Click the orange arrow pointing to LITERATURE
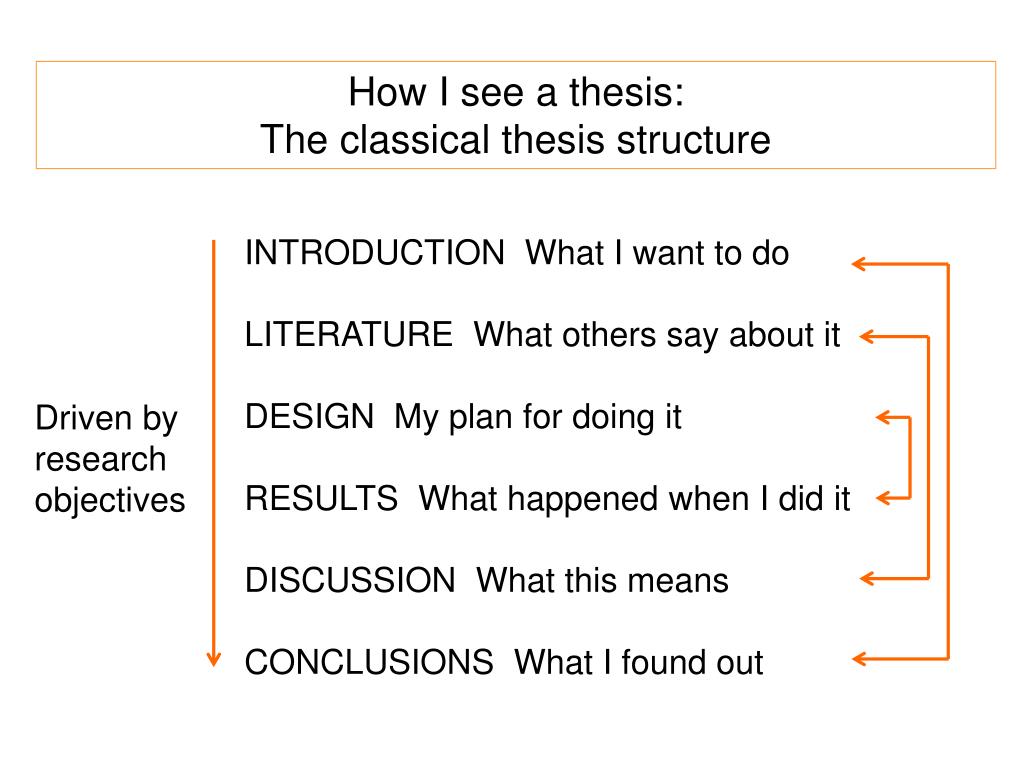 coord(869,337)
